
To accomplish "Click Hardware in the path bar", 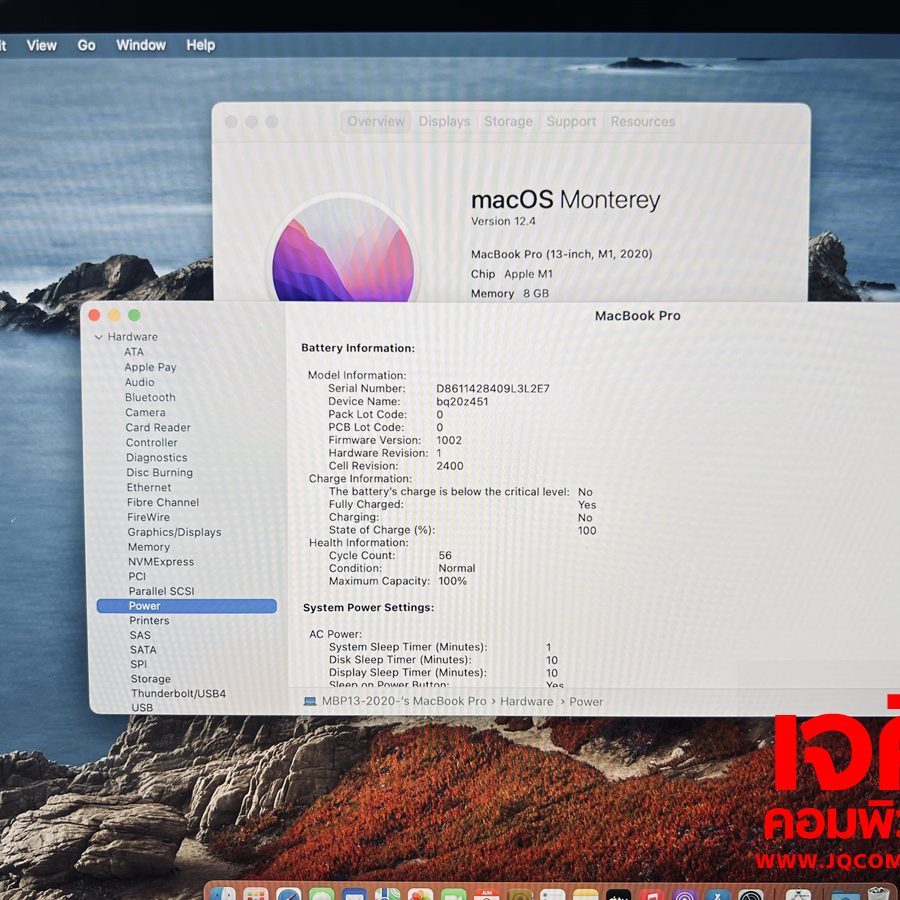I will 526,701.
